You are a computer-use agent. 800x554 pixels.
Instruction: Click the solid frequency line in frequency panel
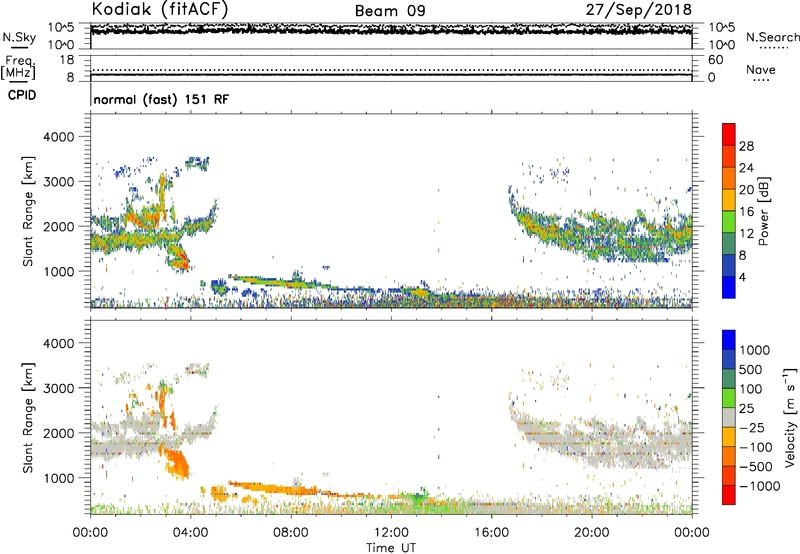(391, 75)
